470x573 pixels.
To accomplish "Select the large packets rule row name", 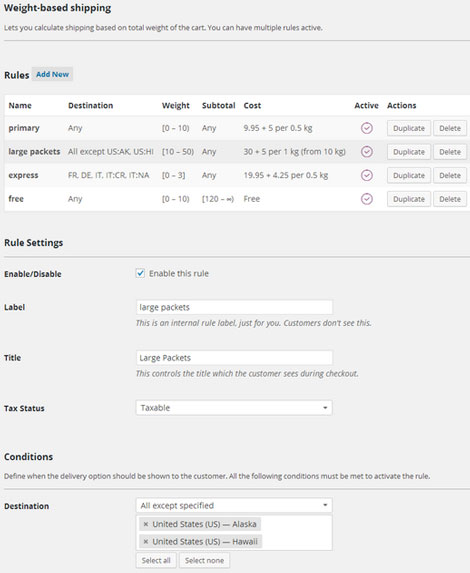I will 34,152.
